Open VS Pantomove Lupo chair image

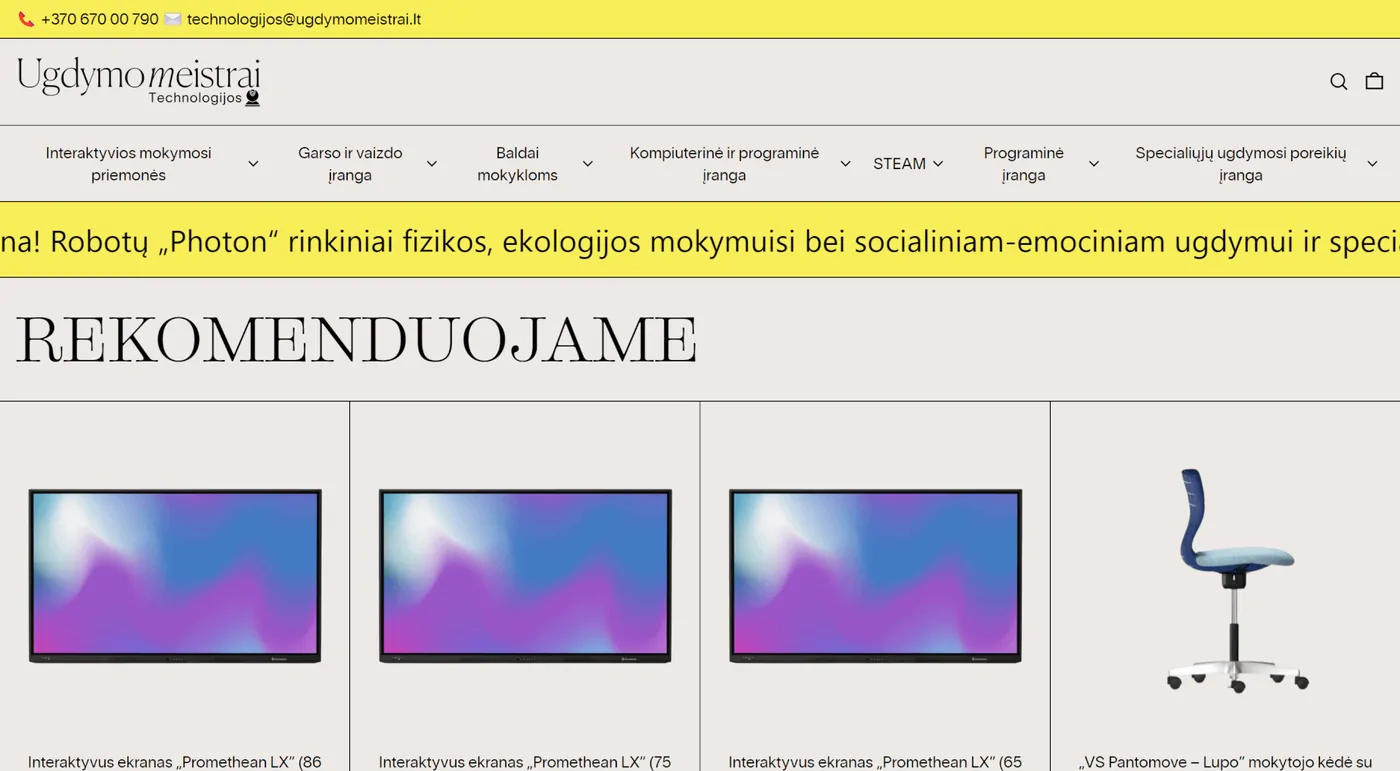1238,581
